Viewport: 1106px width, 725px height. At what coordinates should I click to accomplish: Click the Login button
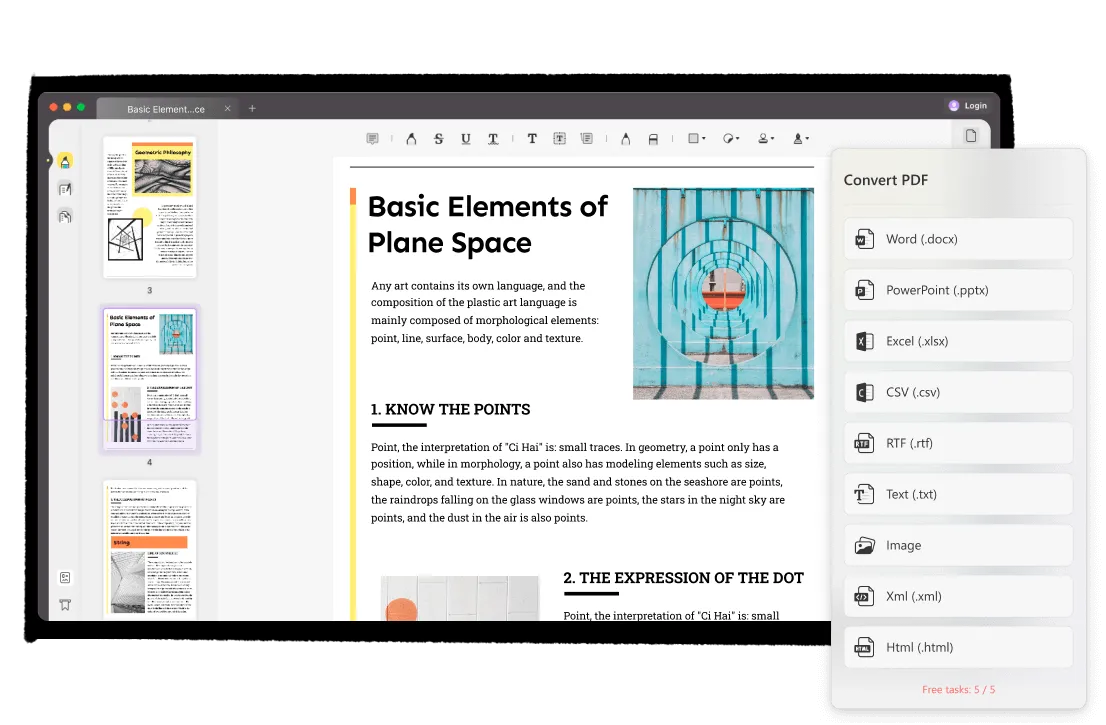click(968, 105)
